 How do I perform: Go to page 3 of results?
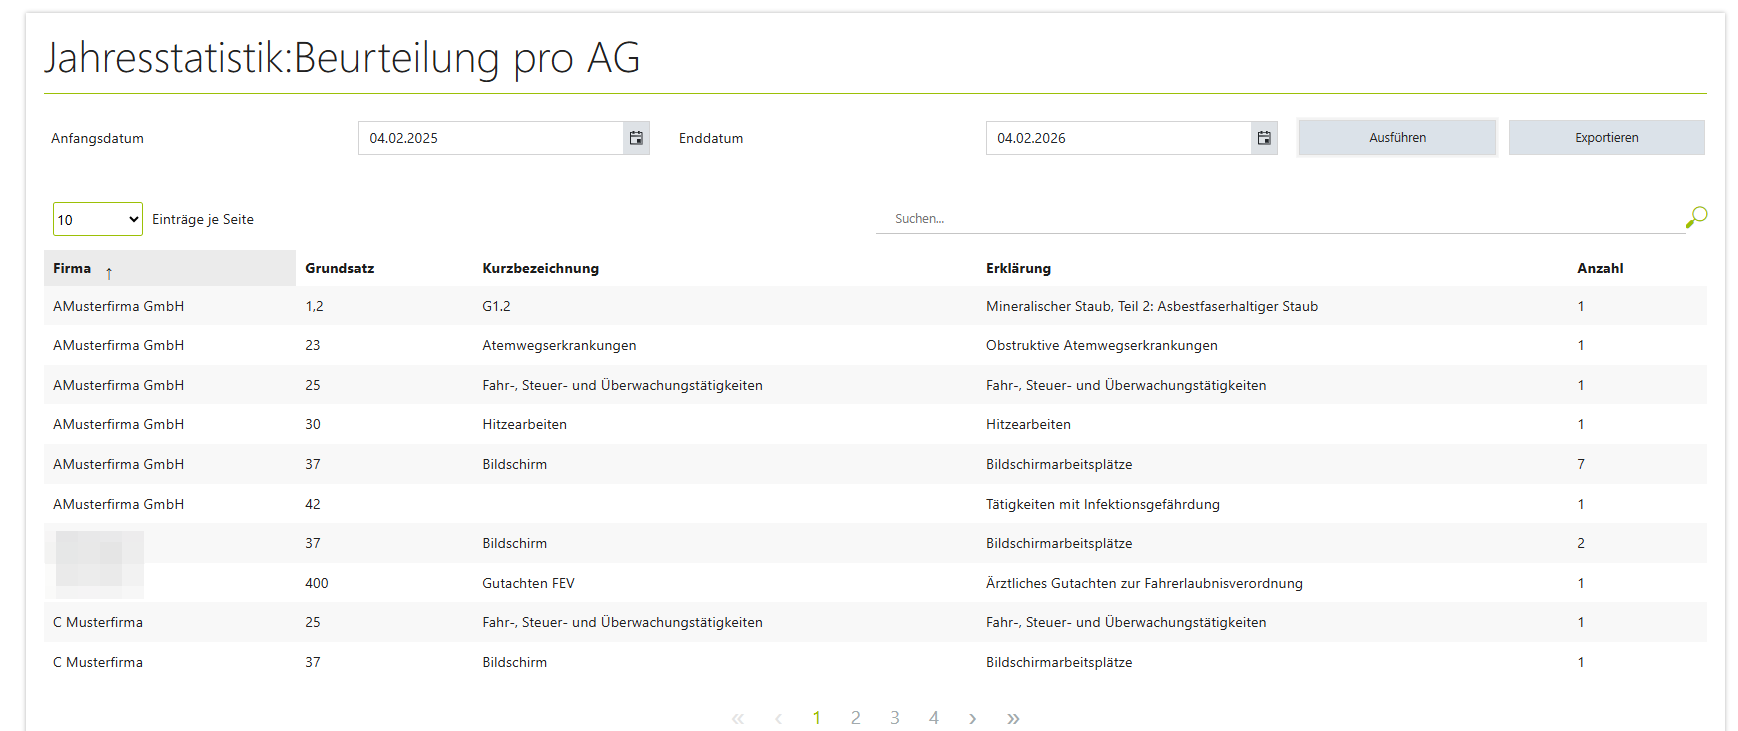[895, 718]
